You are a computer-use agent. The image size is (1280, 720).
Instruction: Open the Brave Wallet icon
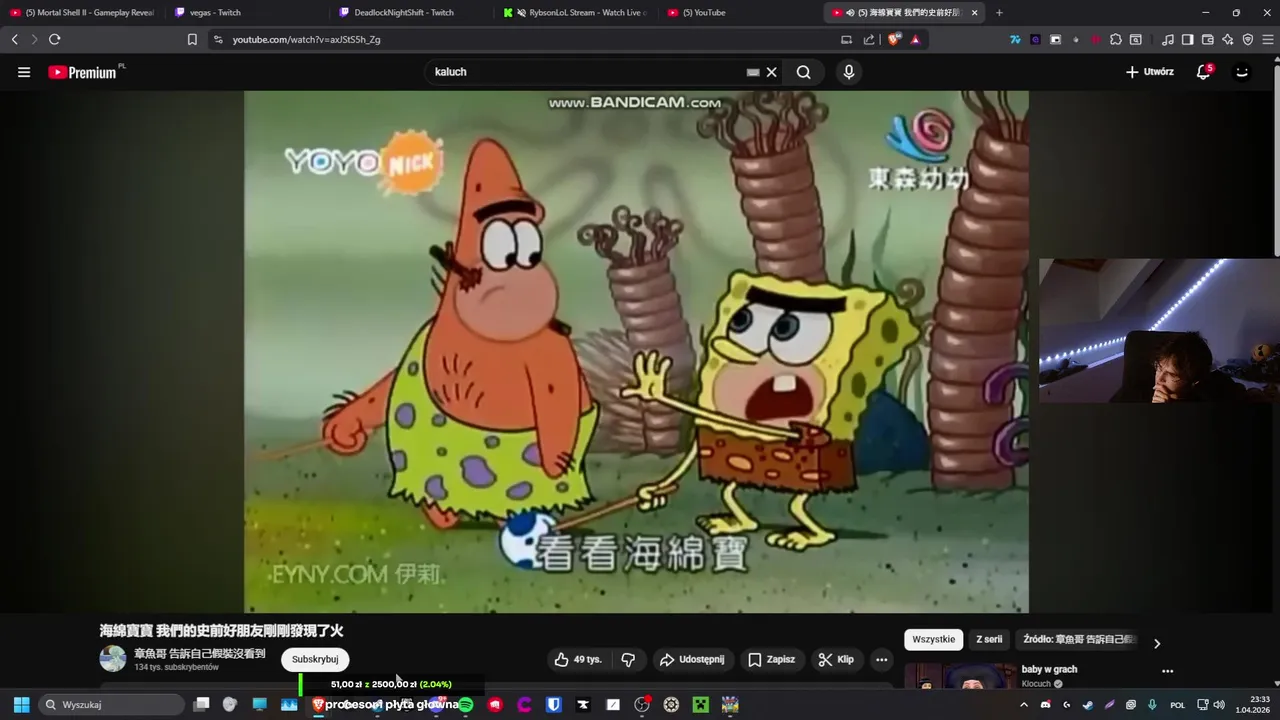(x=1207, y=39)
